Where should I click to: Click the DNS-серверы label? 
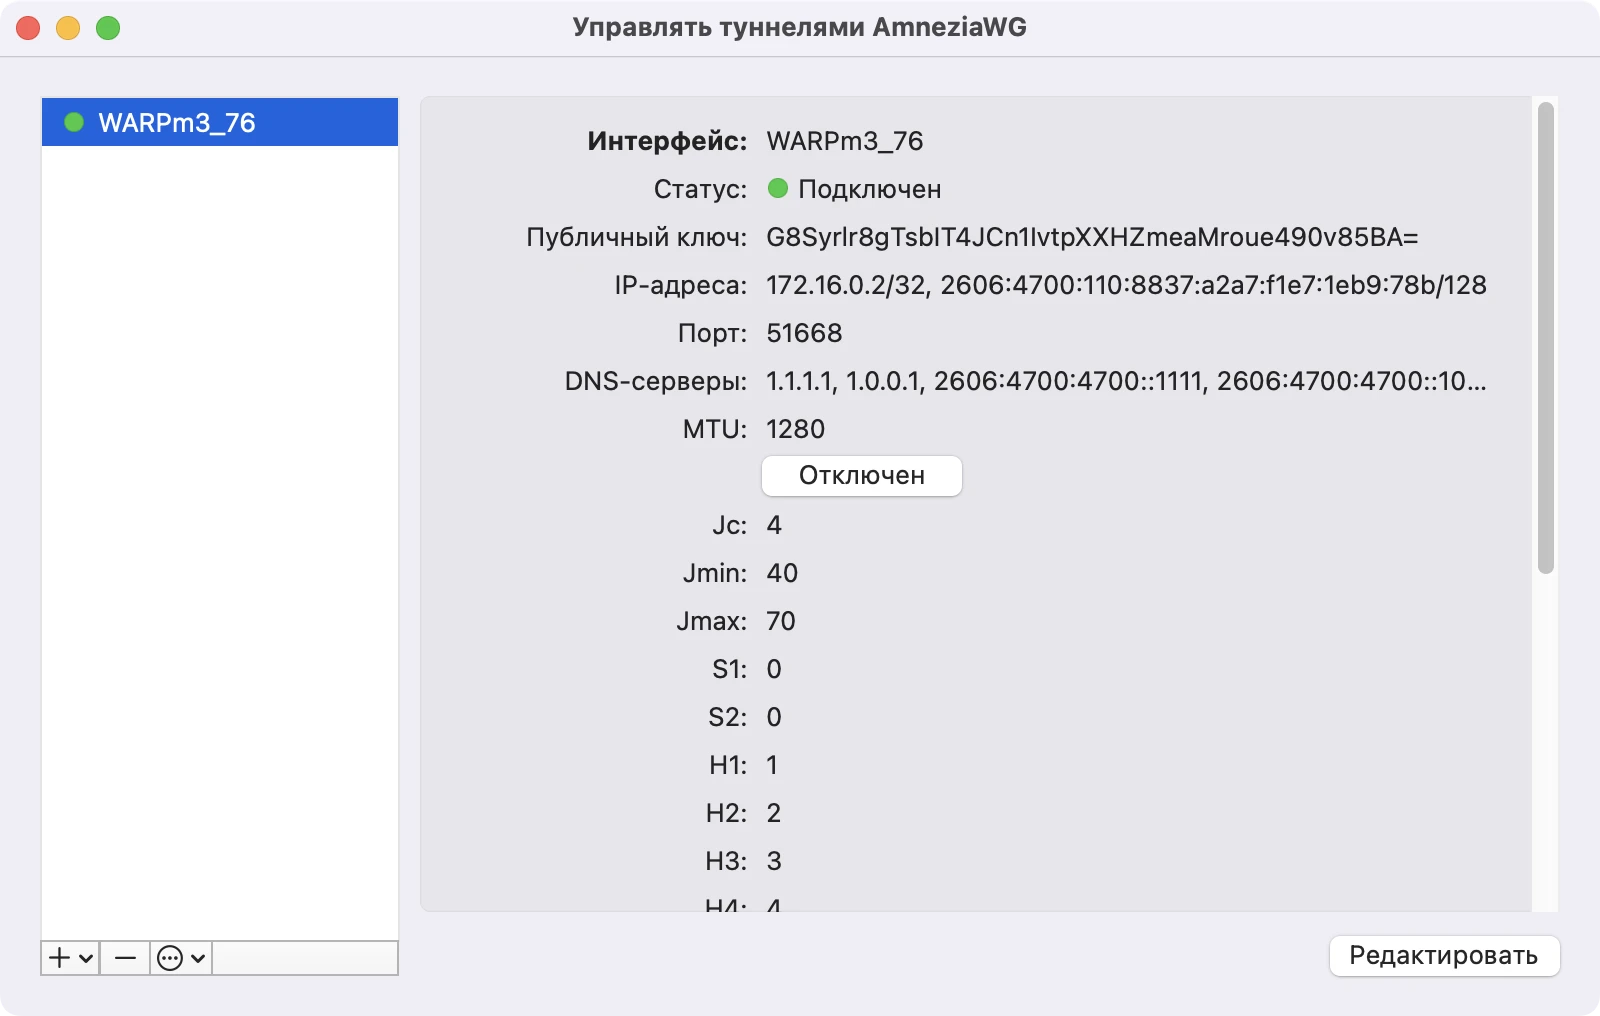(656, 381)
